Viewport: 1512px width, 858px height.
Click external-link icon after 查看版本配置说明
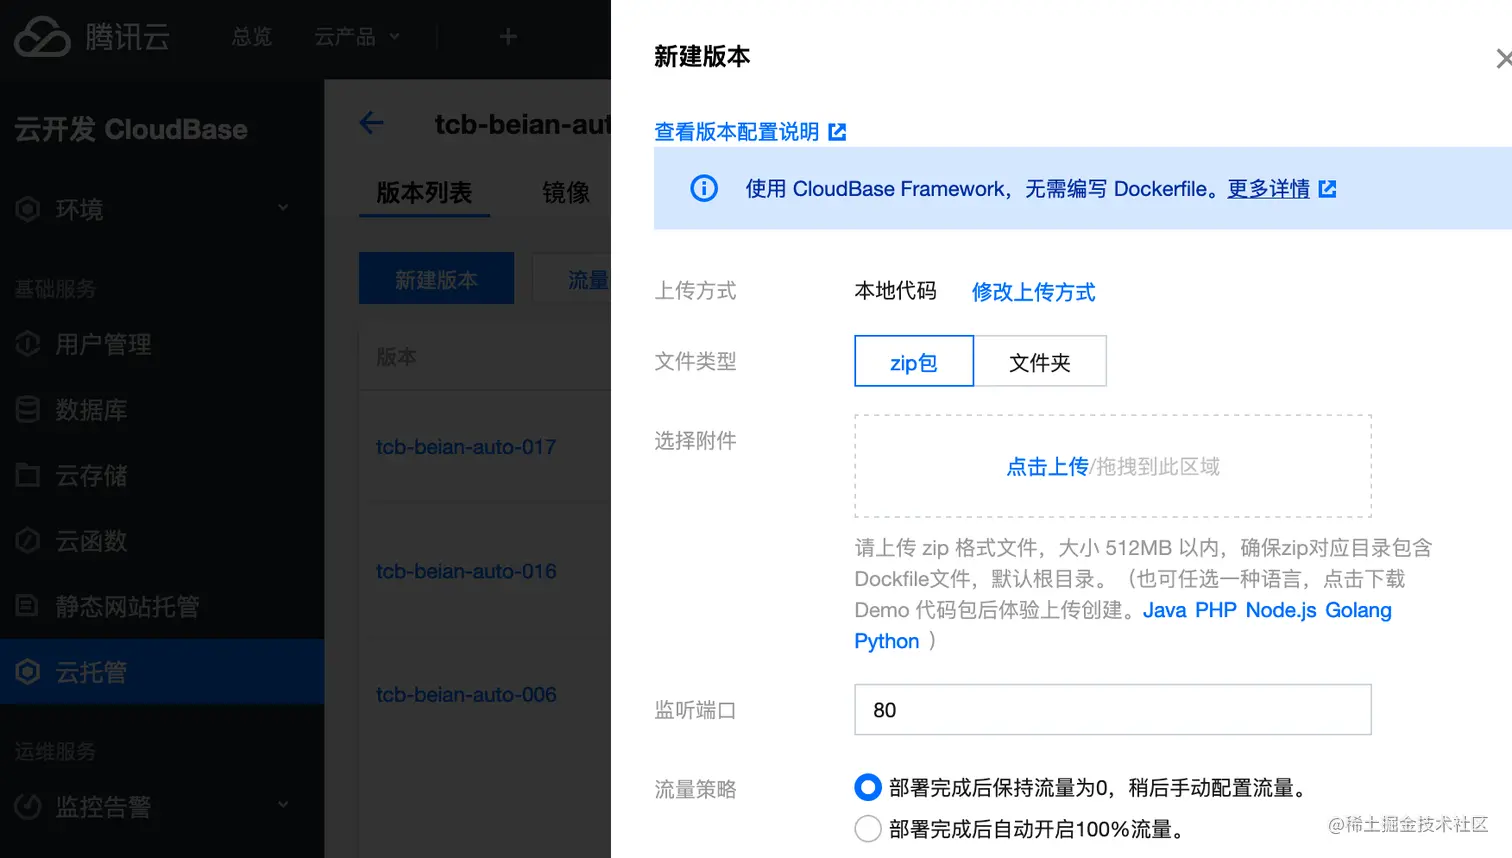837,132
